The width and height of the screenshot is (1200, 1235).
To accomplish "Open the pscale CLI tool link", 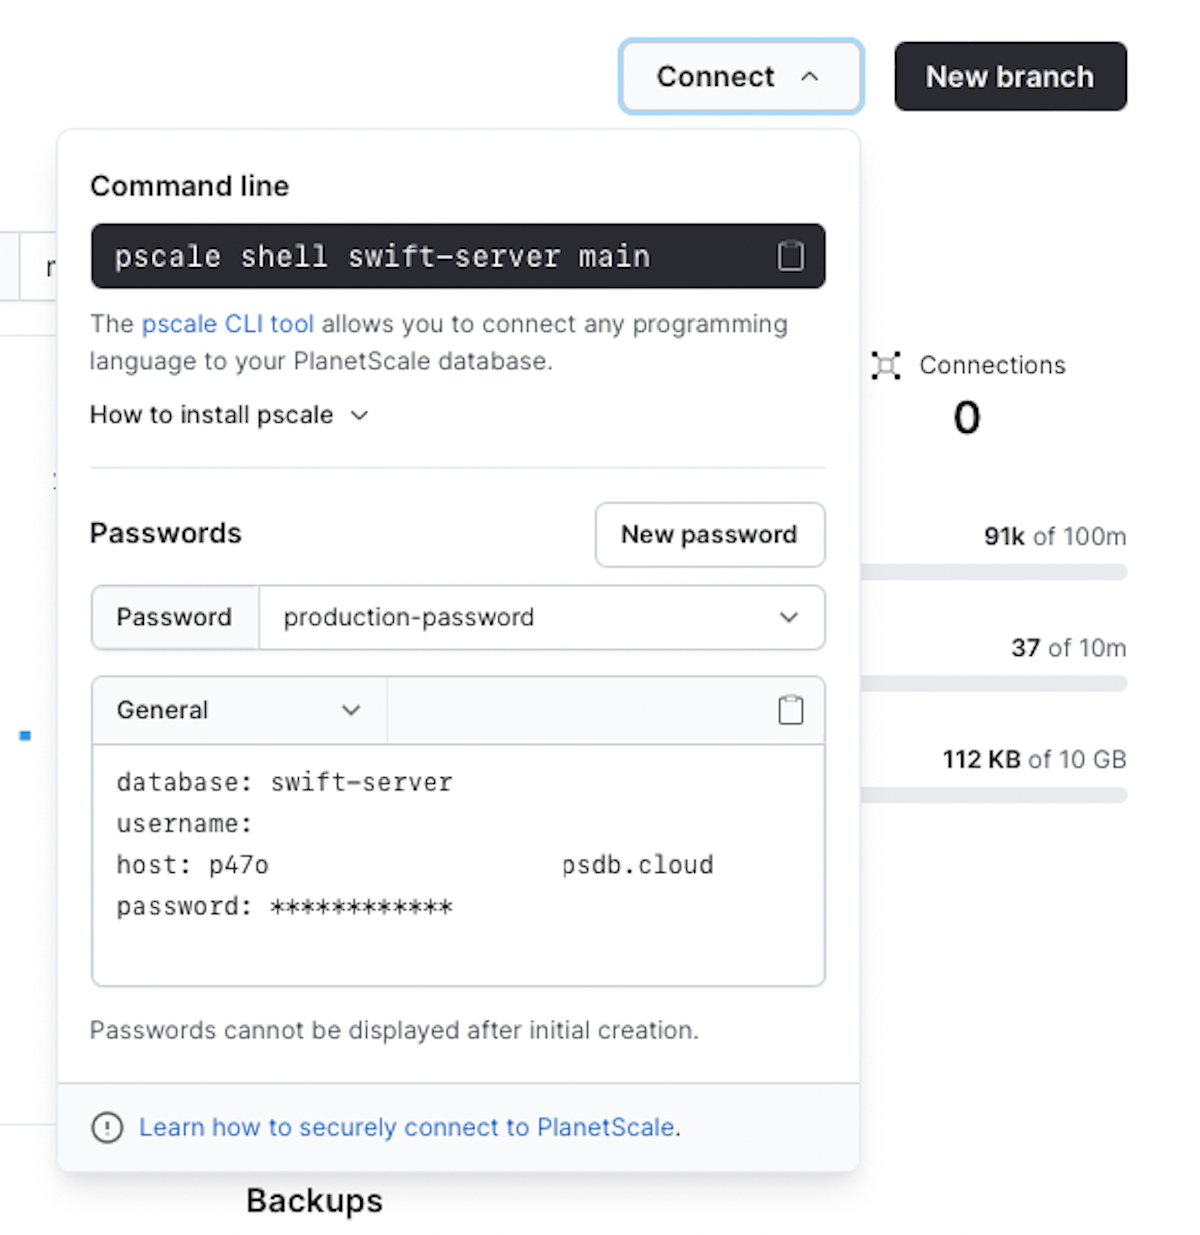I will coord(228,324).
